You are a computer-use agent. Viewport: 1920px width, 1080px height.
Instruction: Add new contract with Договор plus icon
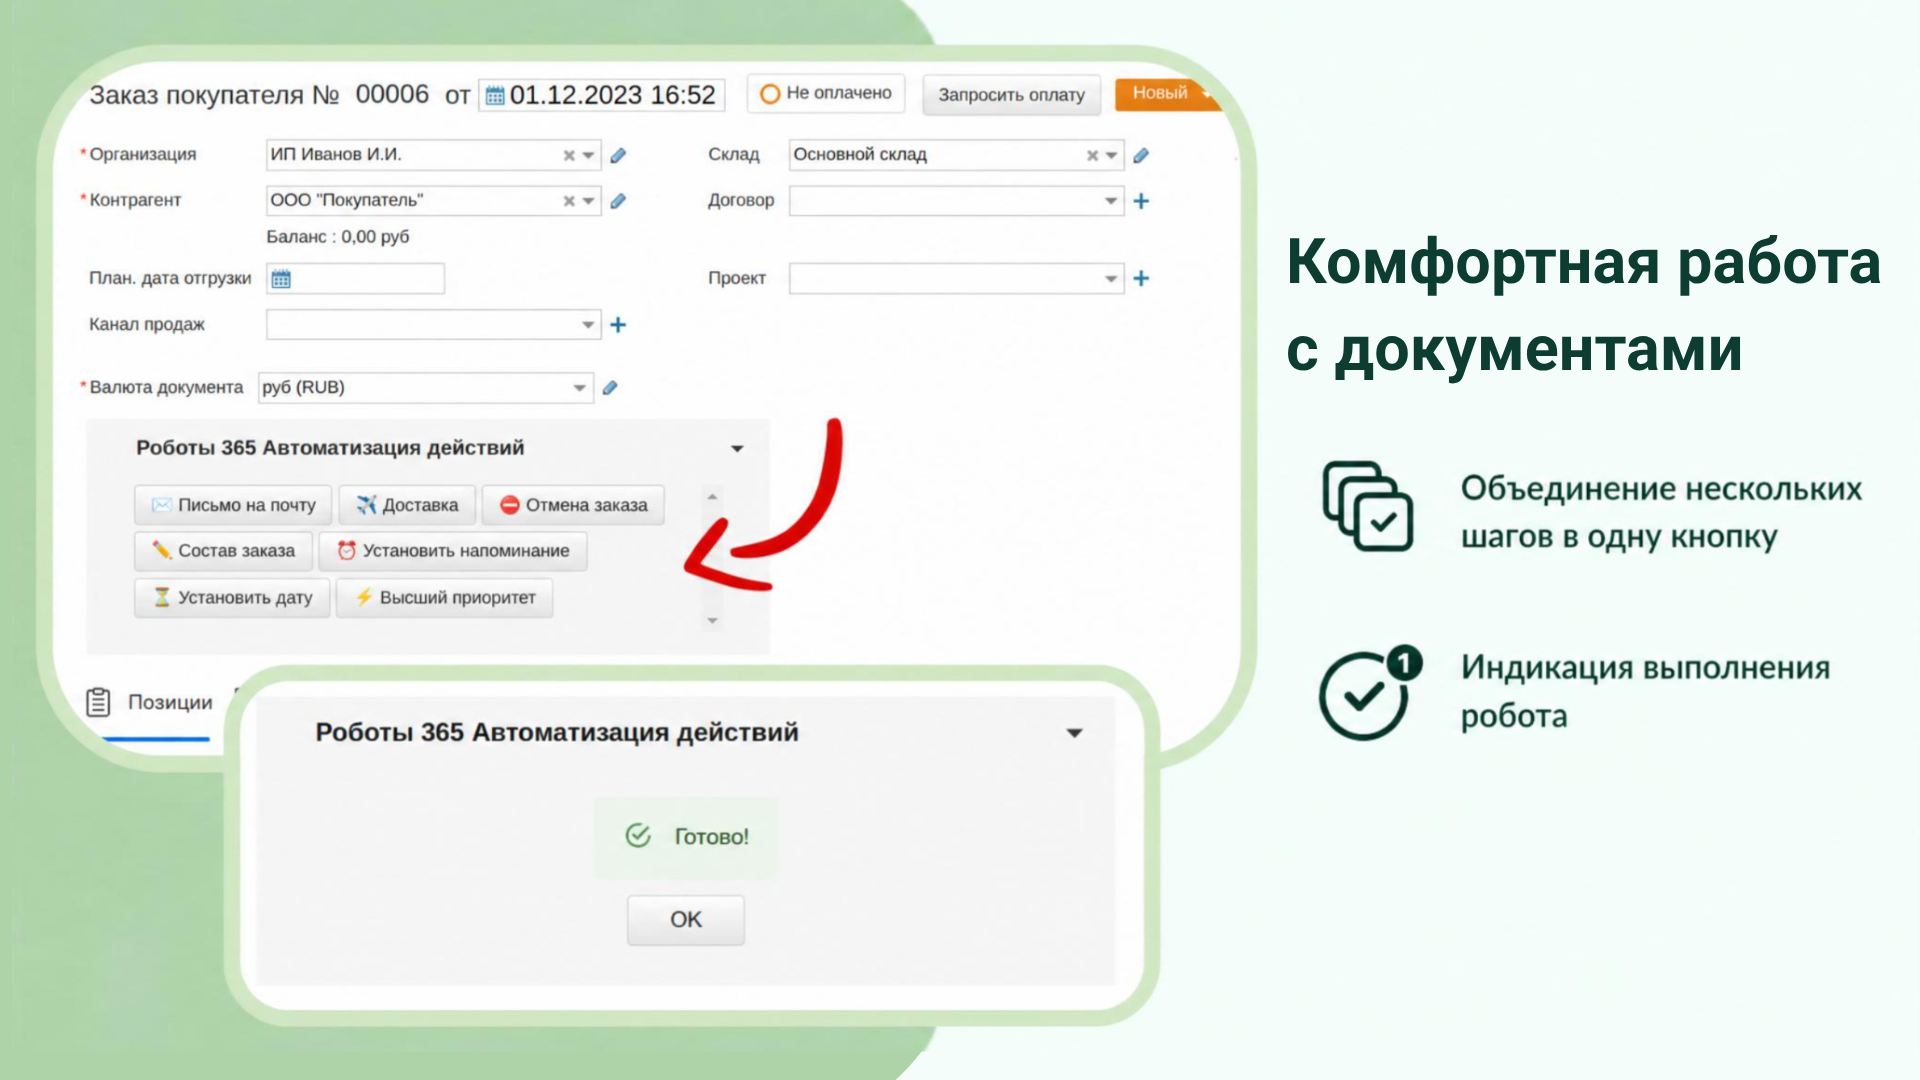pos(1141,201)
